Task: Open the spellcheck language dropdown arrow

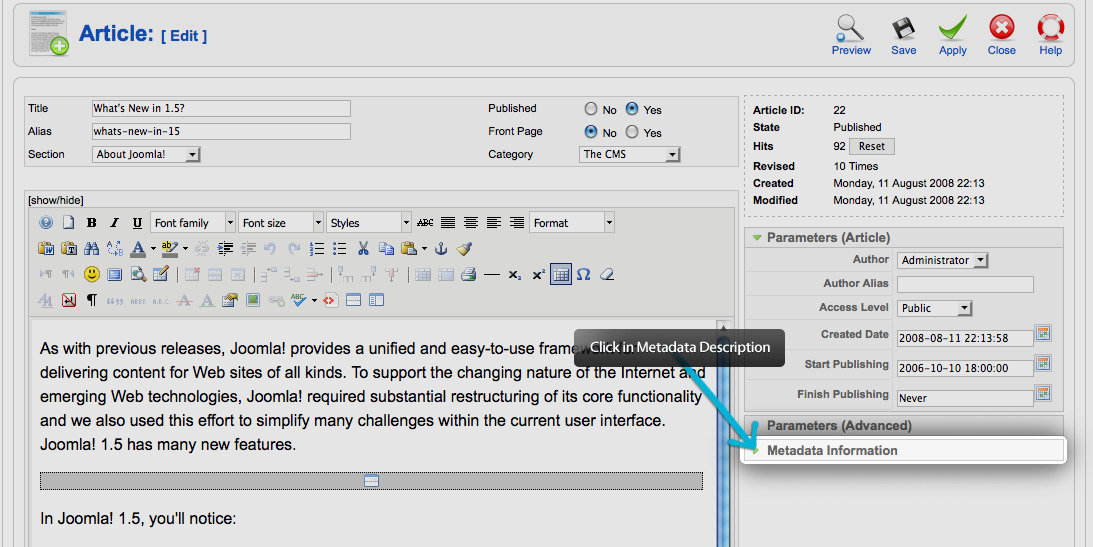Action: click(x=314, y=301)
